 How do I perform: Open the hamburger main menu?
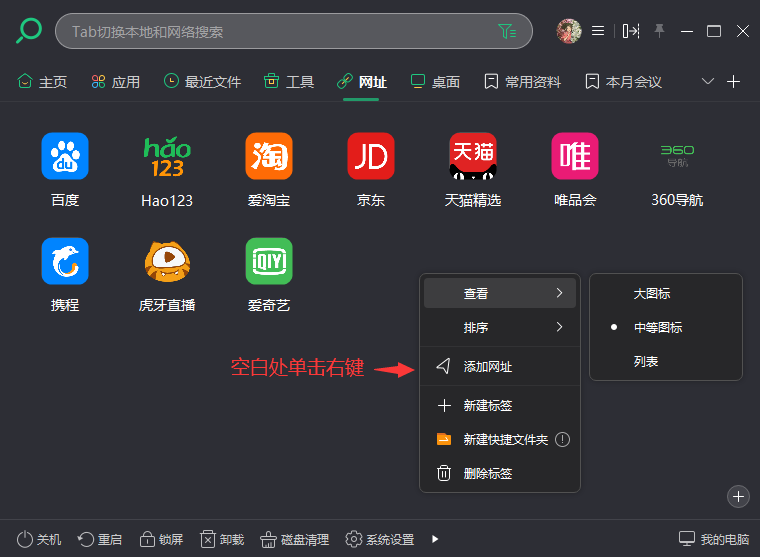pos(598,32)
